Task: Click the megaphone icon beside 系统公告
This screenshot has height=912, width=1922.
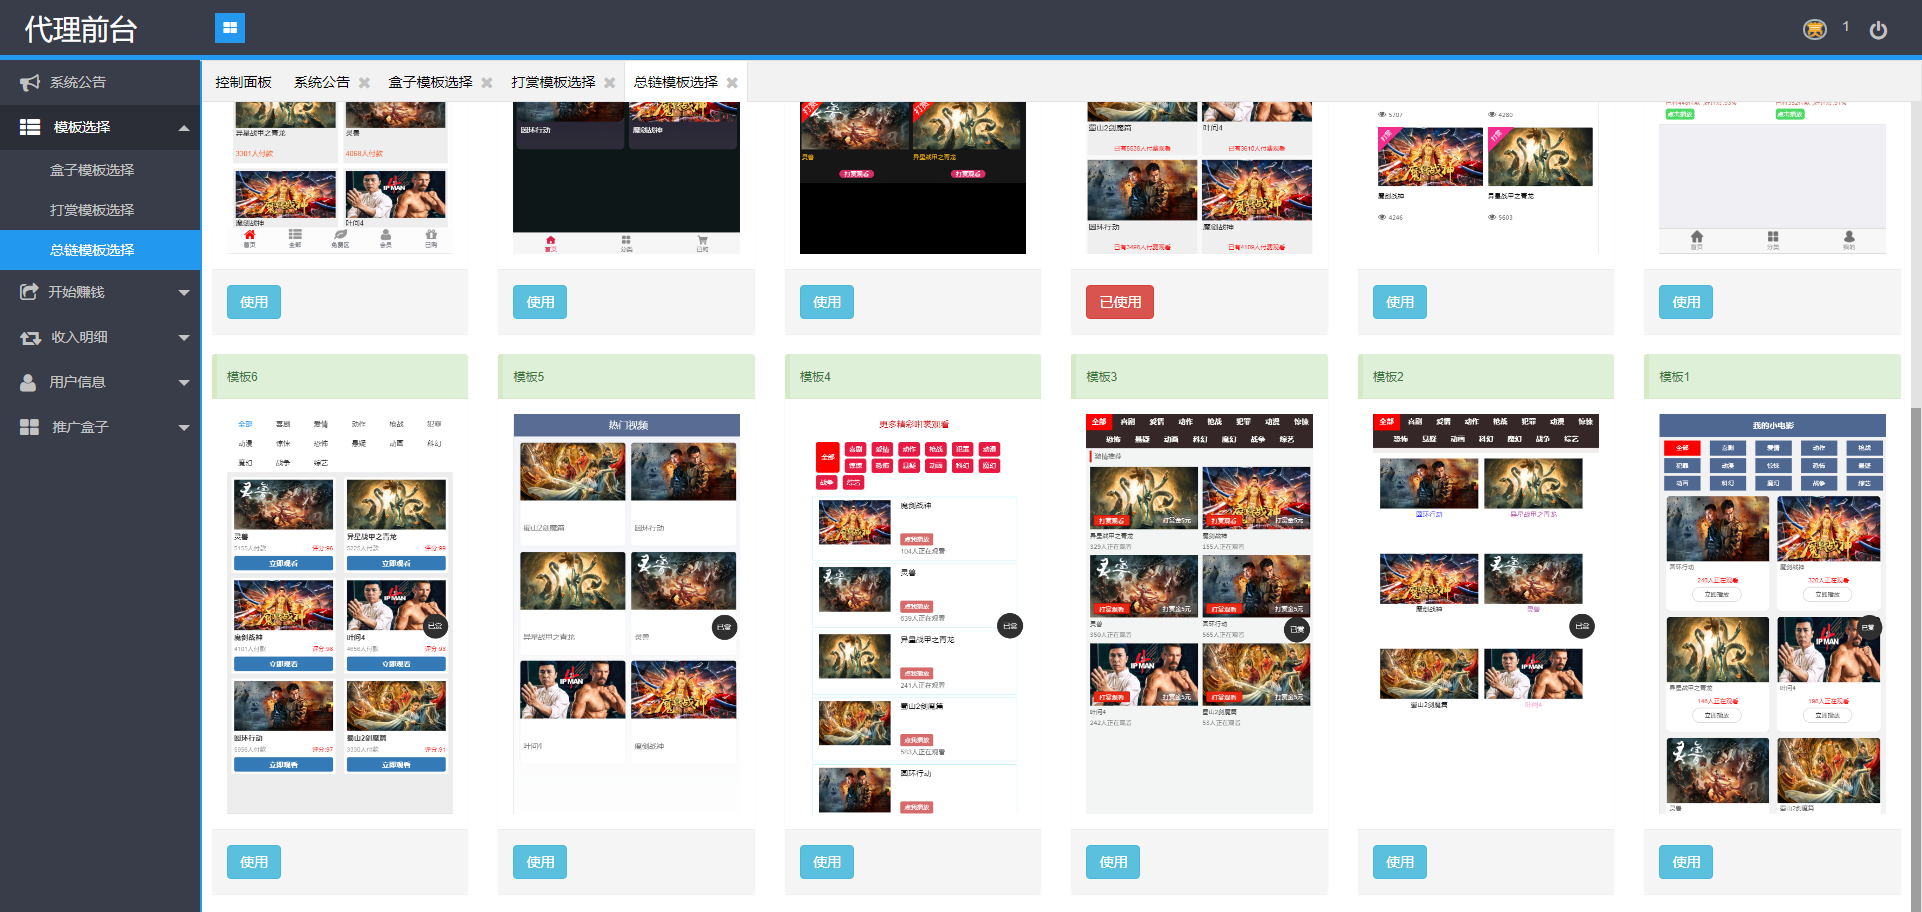Action: coord(30,82)
